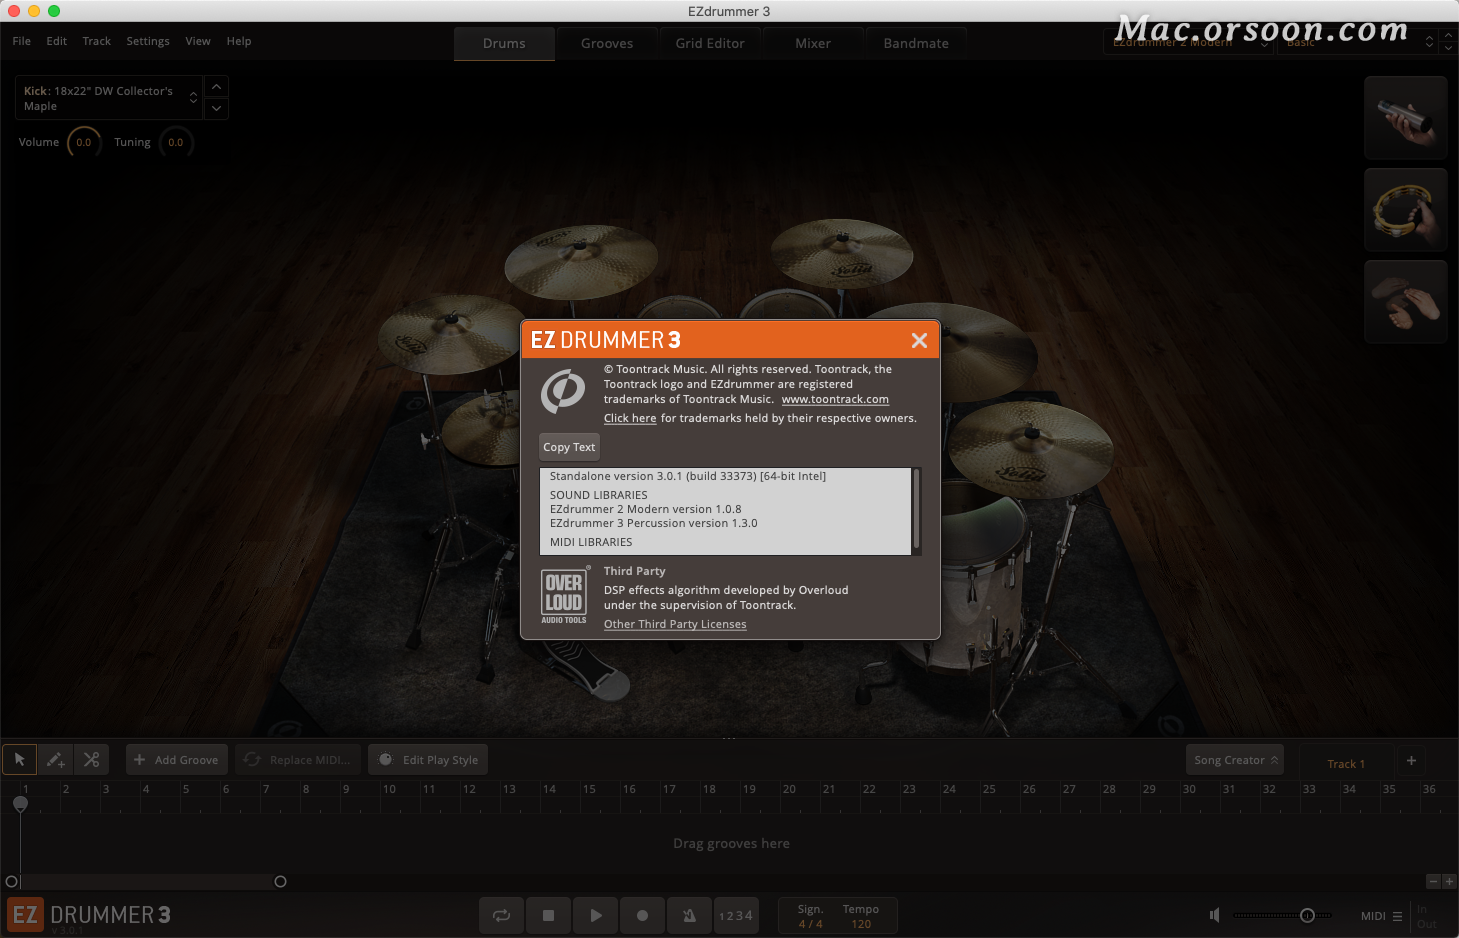Click the Add Groove button
Viewport: 1459px width, 938px height.
(x=177, y=760)
